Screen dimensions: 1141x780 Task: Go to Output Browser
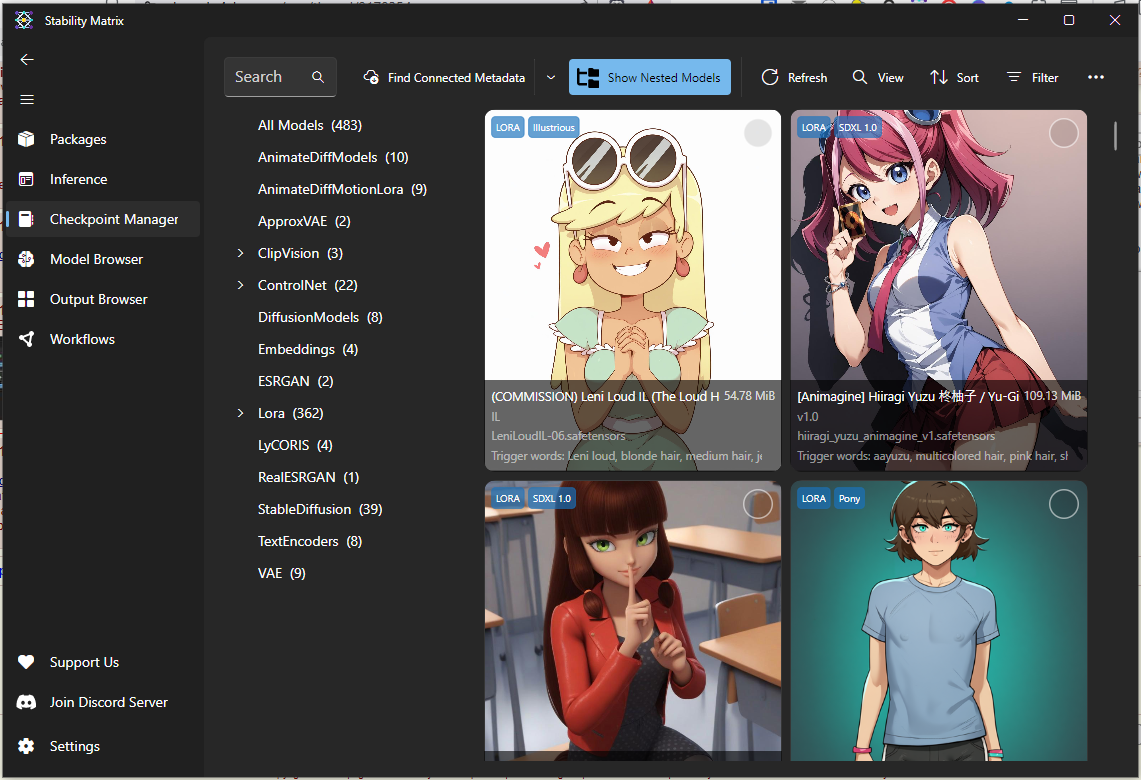(102, 299)
